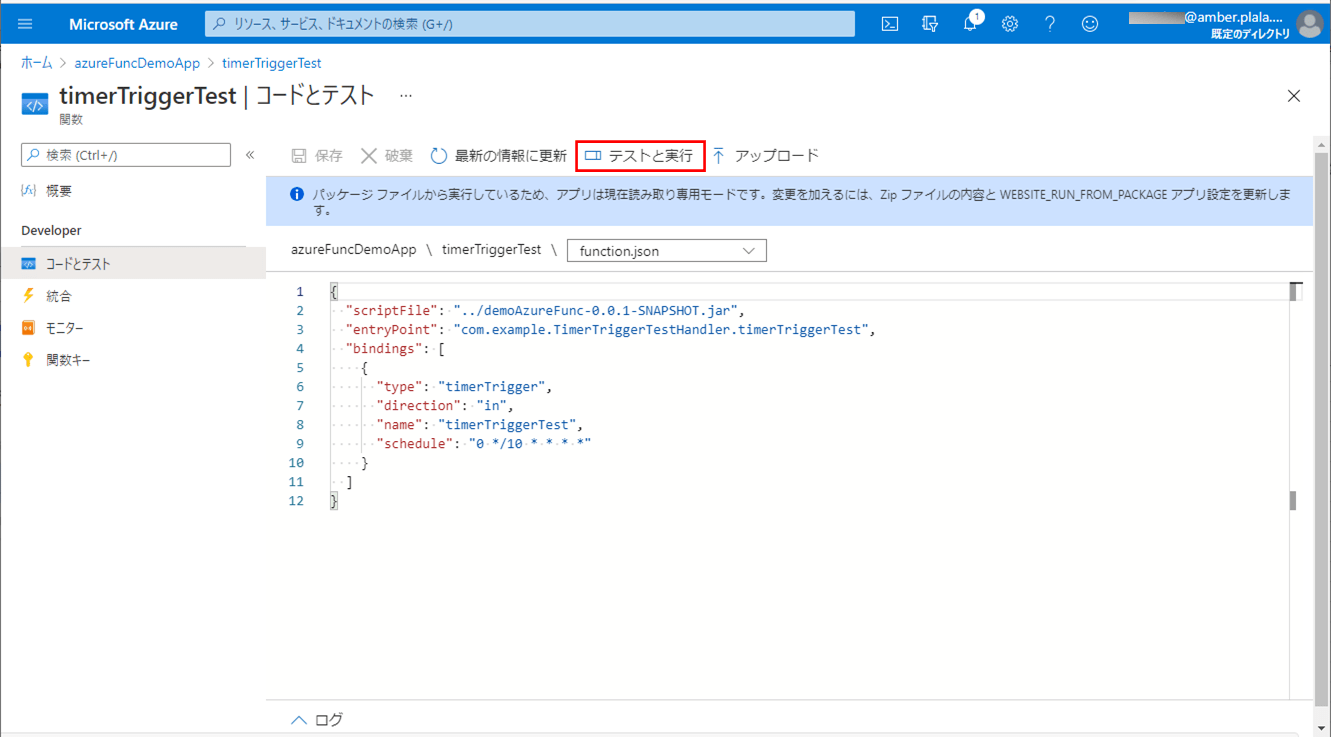Click the azureFuncDemoApp path segment above editor

tap(354, 250)
